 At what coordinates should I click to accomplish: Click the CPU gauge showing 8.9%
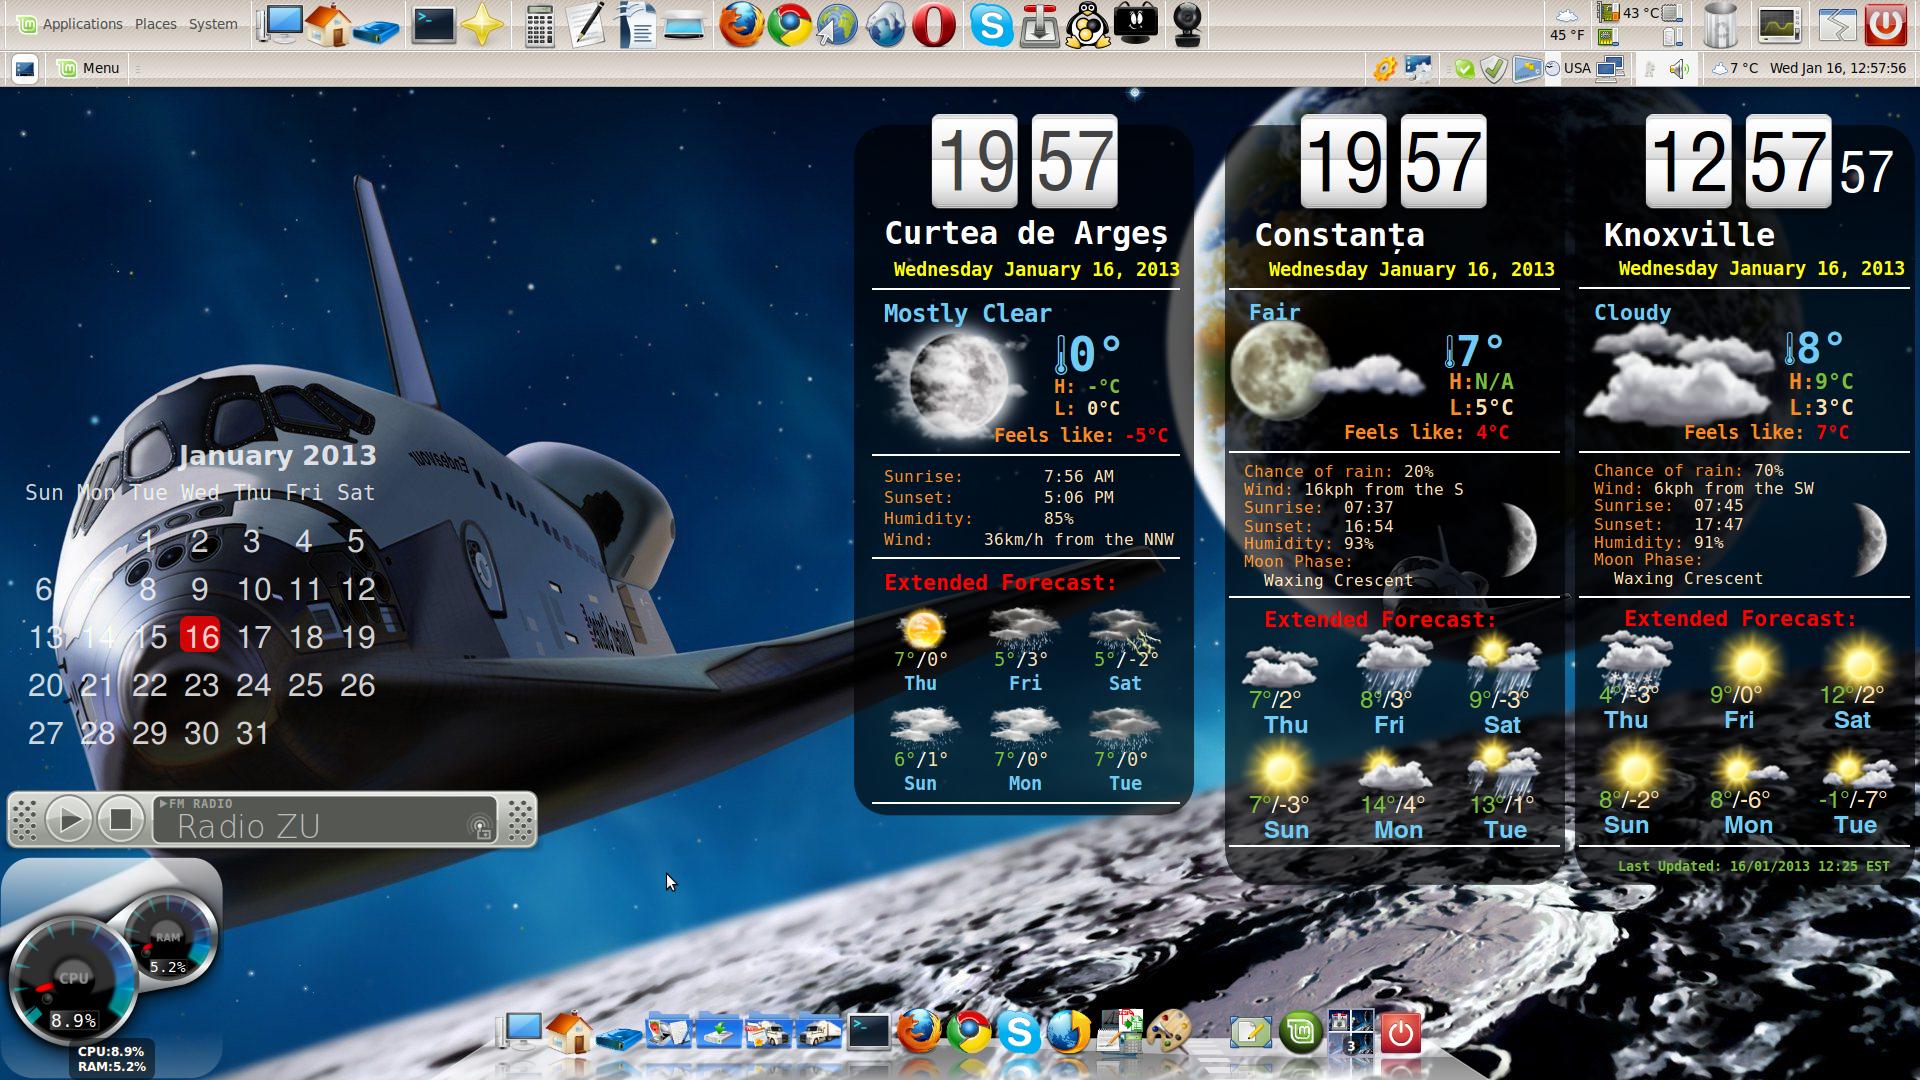click(73, 982)
